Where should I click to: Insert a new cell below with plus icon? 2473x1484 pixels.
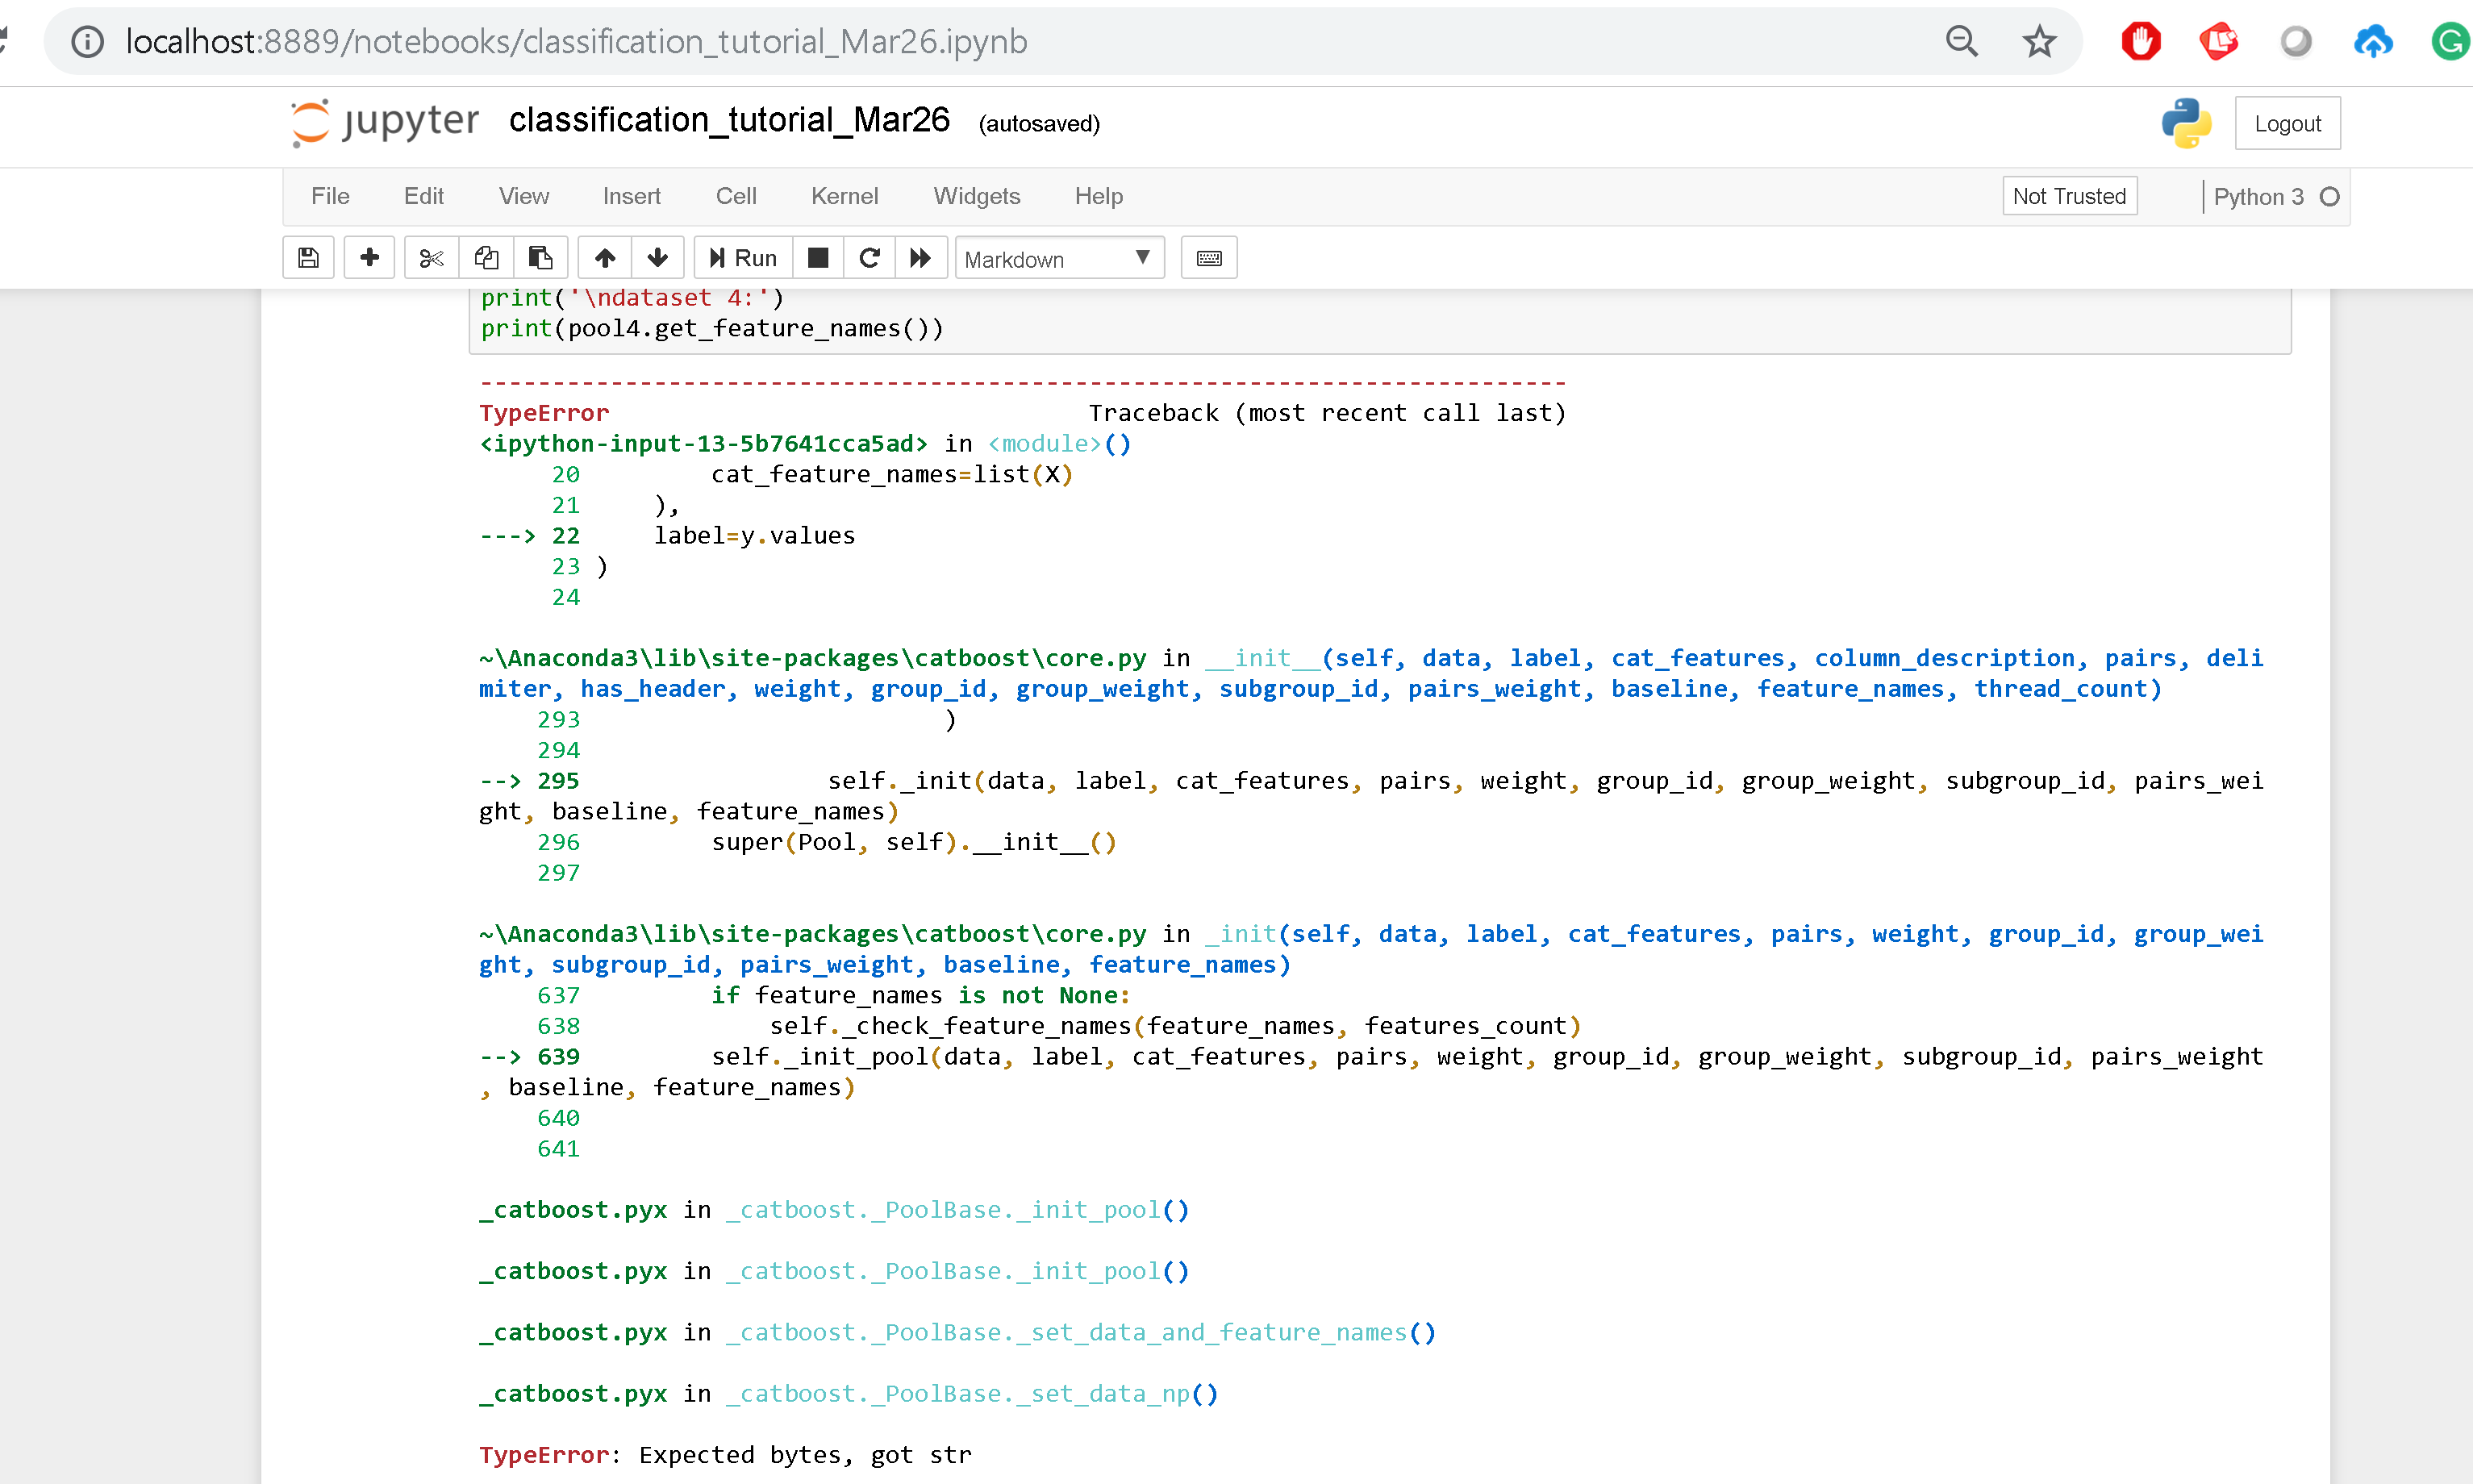[x=369, y=258]
